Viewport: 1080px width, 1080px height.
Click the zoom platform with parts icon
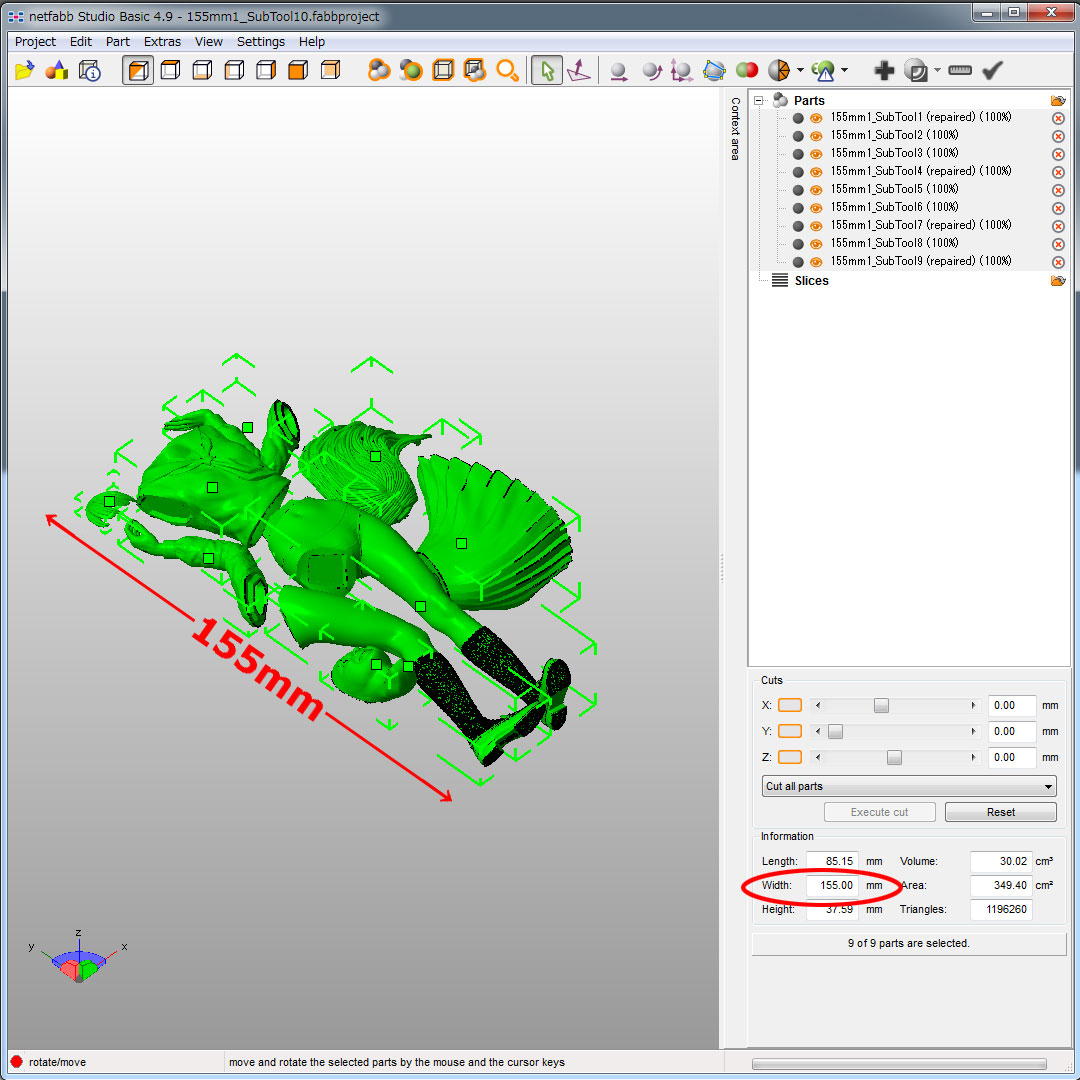(475, 70)
